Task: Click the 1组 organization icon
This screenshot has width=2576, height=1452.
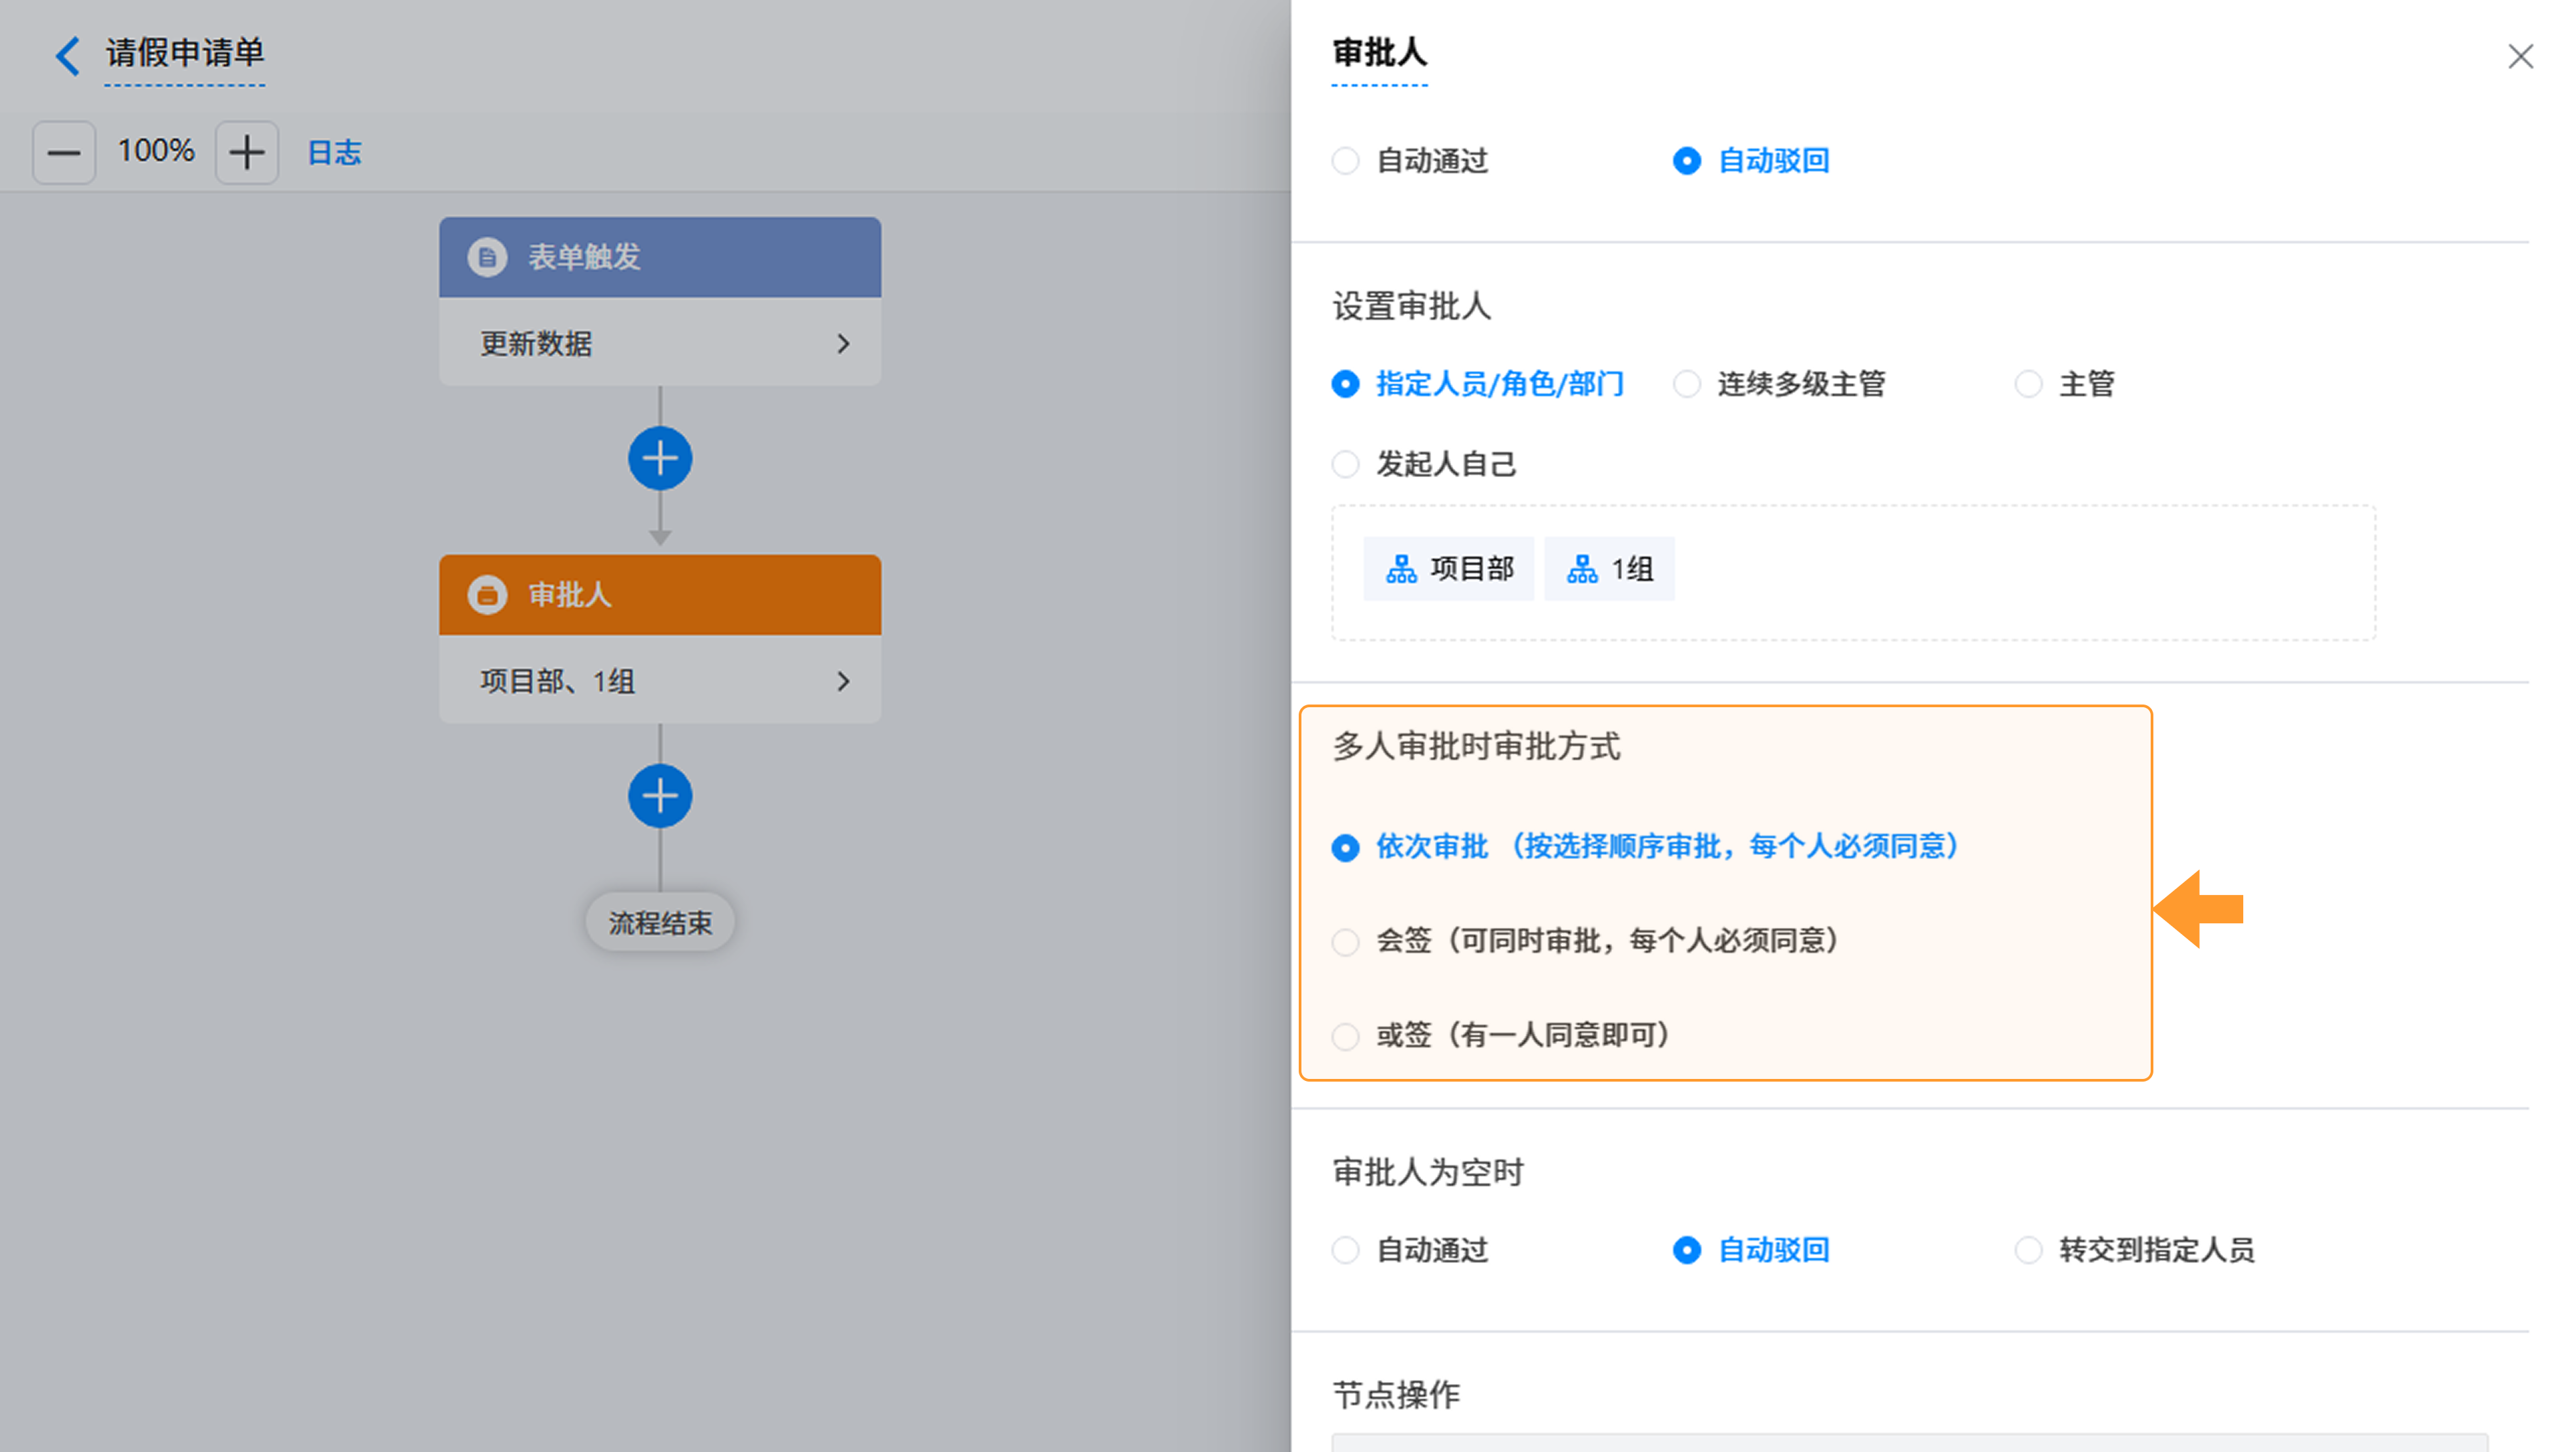Action: pyautogui.click(x=1582, y=570)
